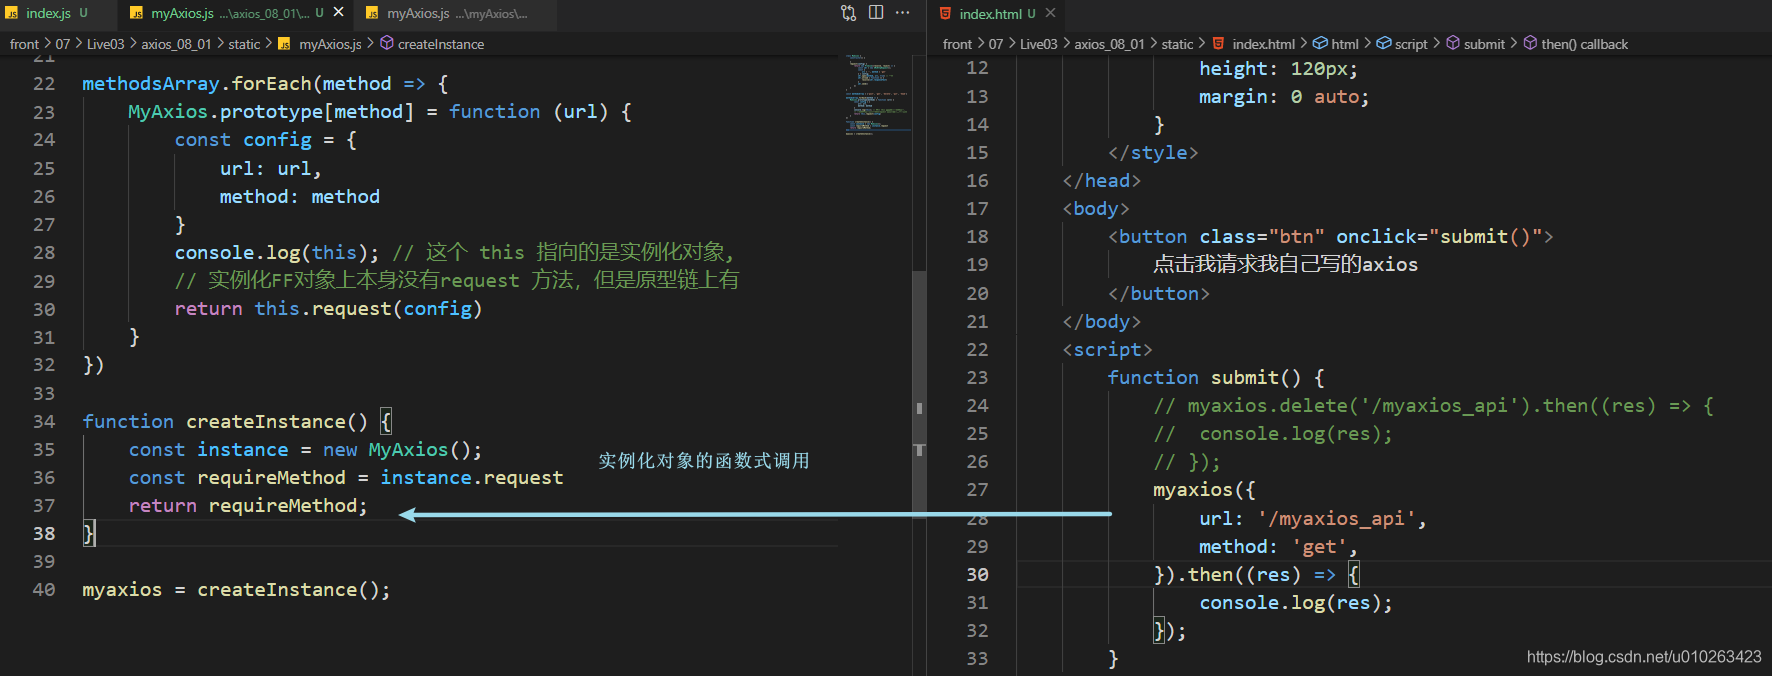Expand the Live03 breadcrumb in left editor
Viewport: 1772px width, 676px height.
point(105,44)
